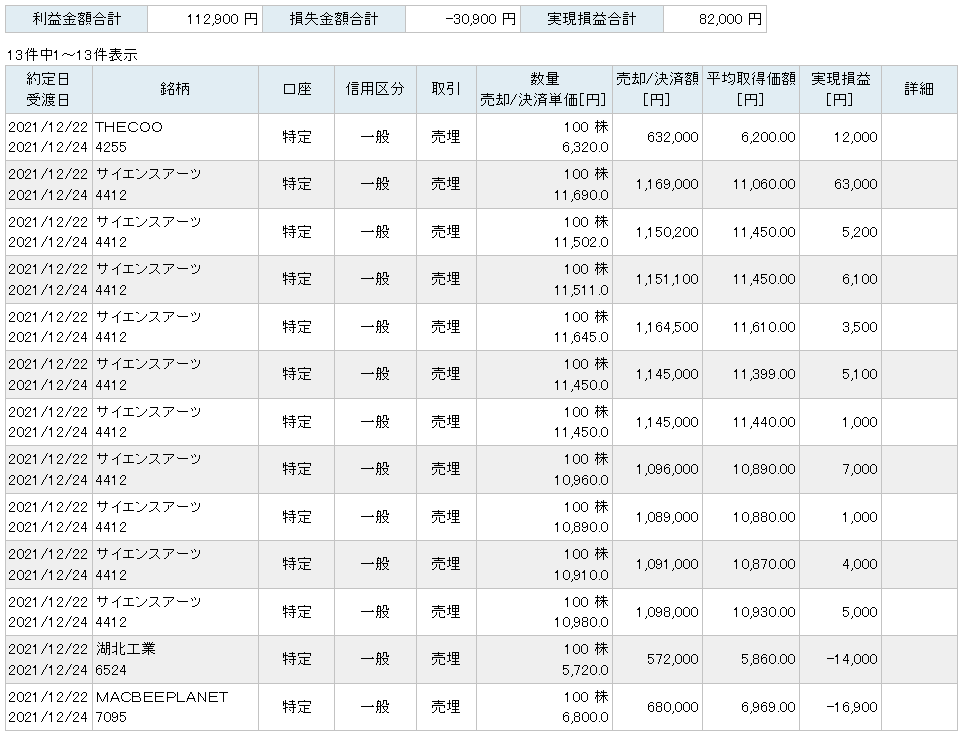963x736 pixels.
Task: Click the 5,200 realized profit cell
Action: [840, 232]
